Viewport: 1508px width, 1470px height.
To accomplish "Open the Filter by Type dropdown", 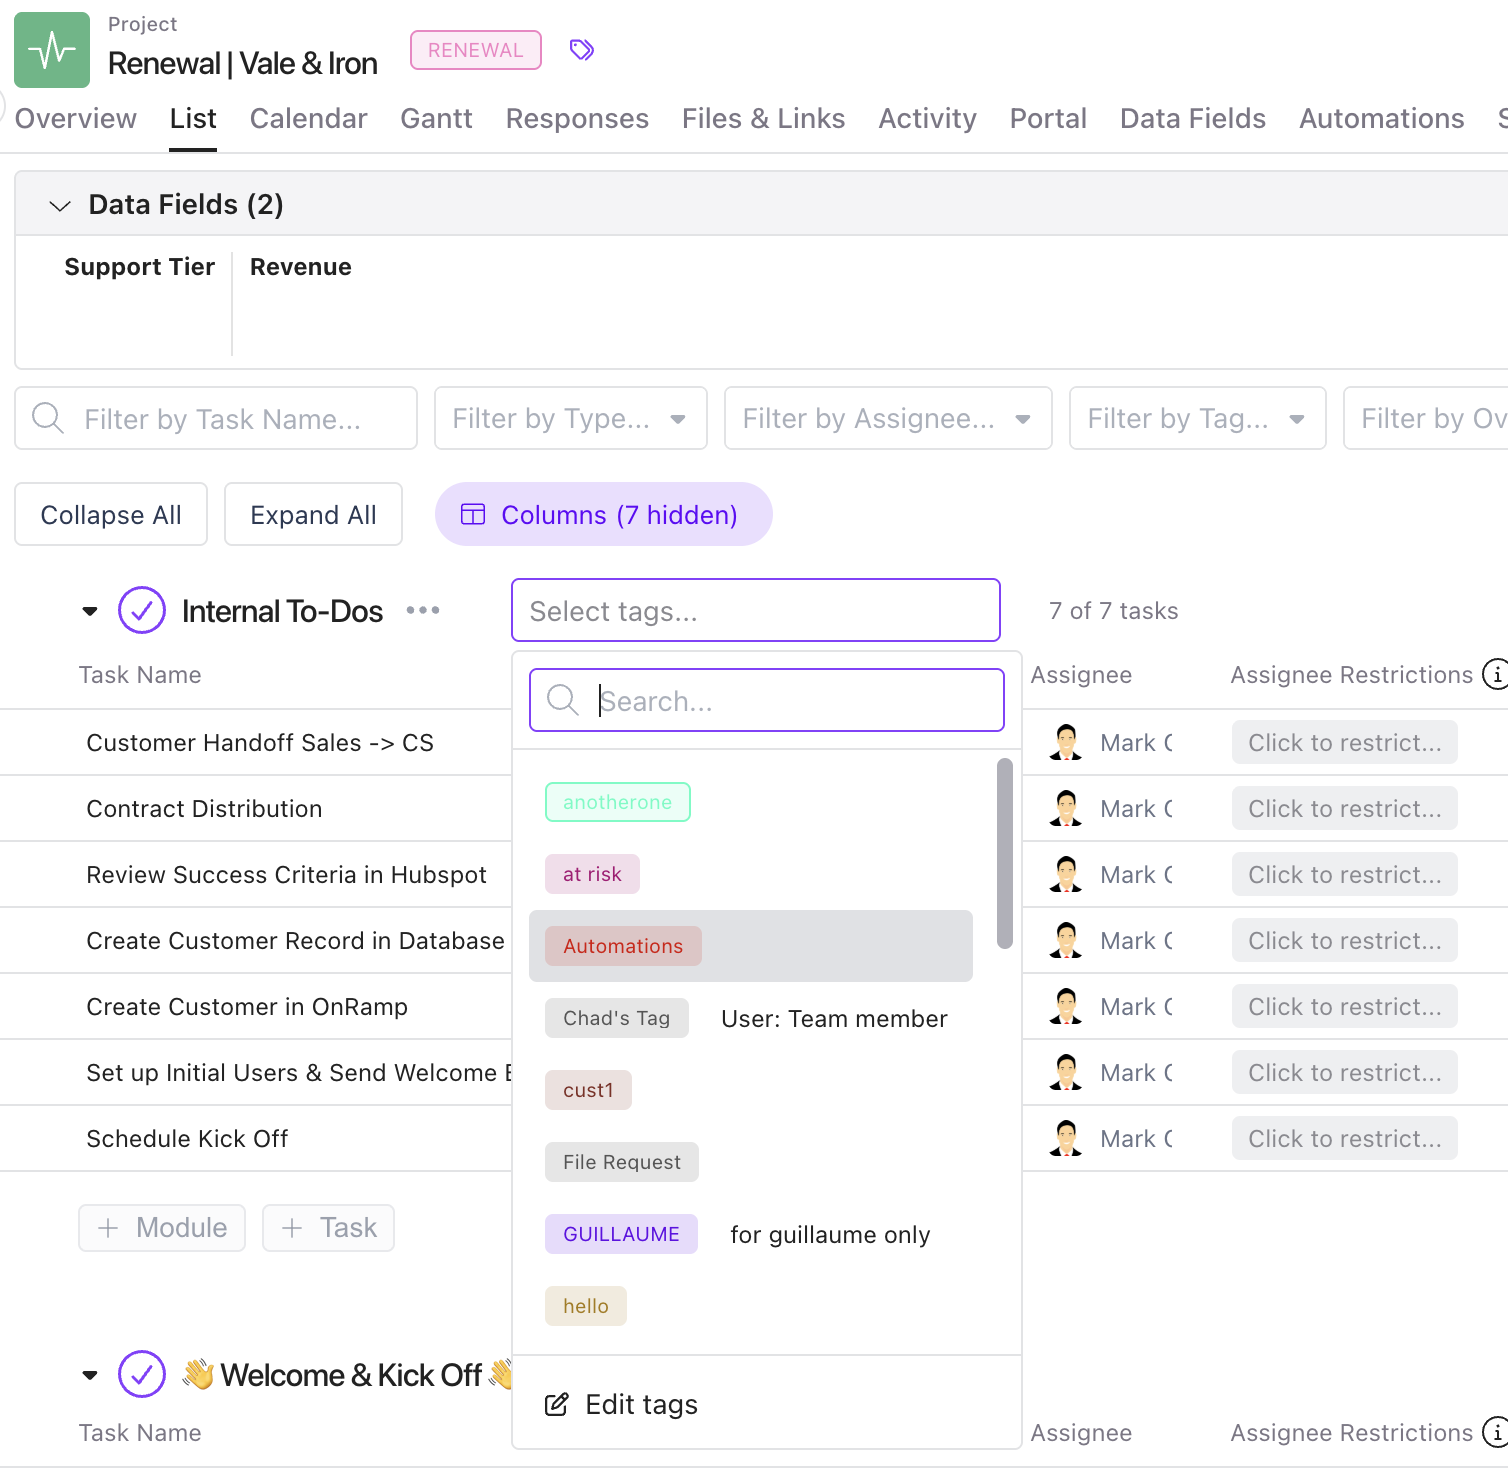I will [570, 418].
